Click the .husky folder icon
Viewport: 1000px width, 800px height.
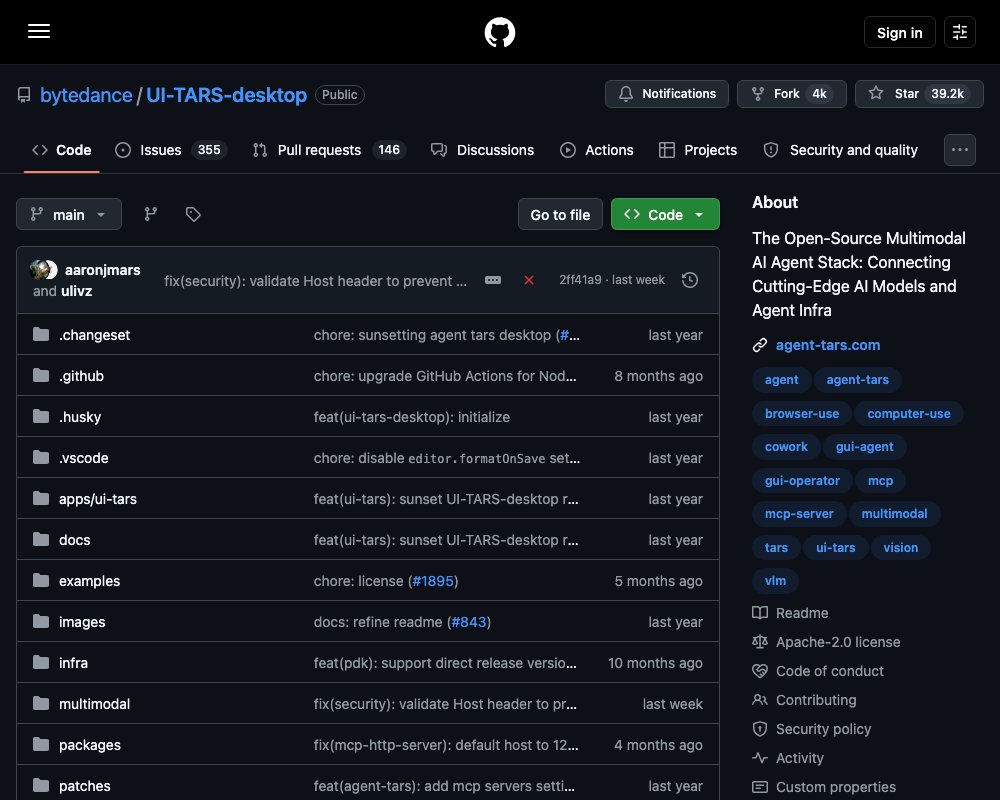(x=41, y=416)
